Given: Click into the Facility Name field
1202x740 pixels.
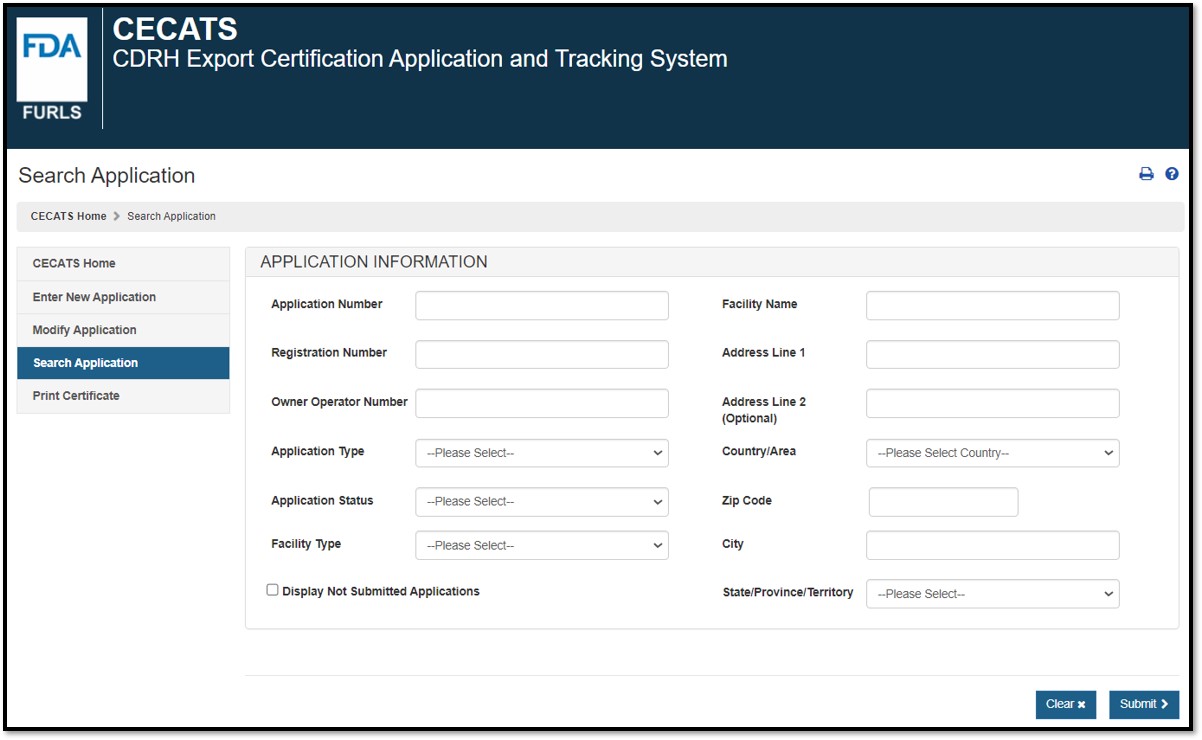Looking at the screenshot, I should click(992, 306).
